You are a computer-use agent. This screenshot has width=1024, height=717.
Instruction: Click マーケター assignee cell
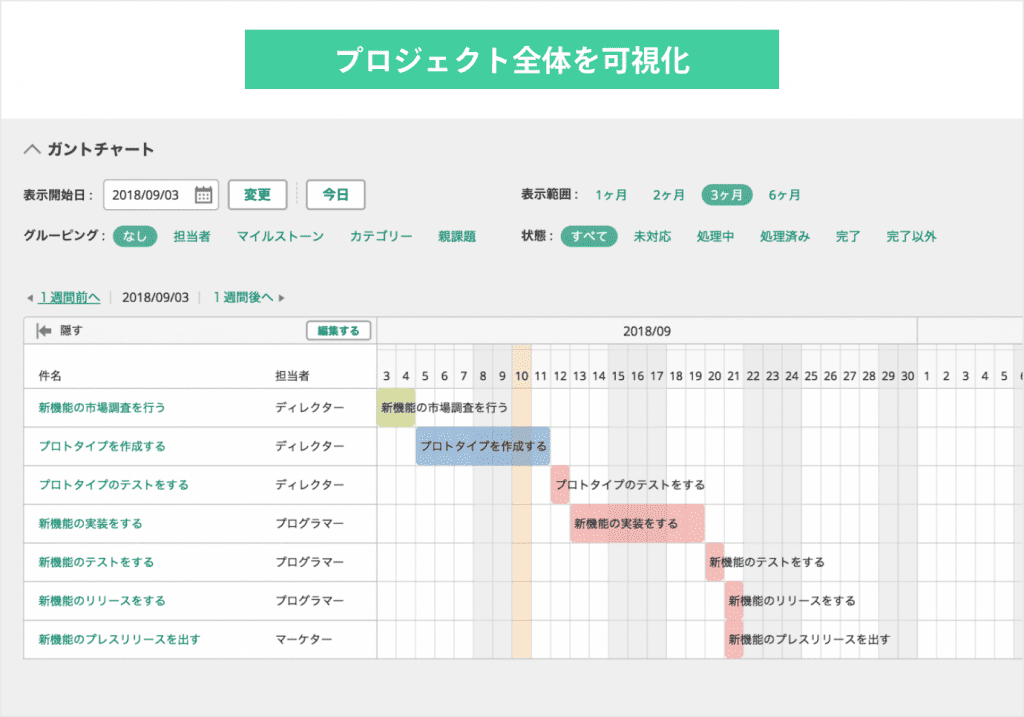point(304,639)
